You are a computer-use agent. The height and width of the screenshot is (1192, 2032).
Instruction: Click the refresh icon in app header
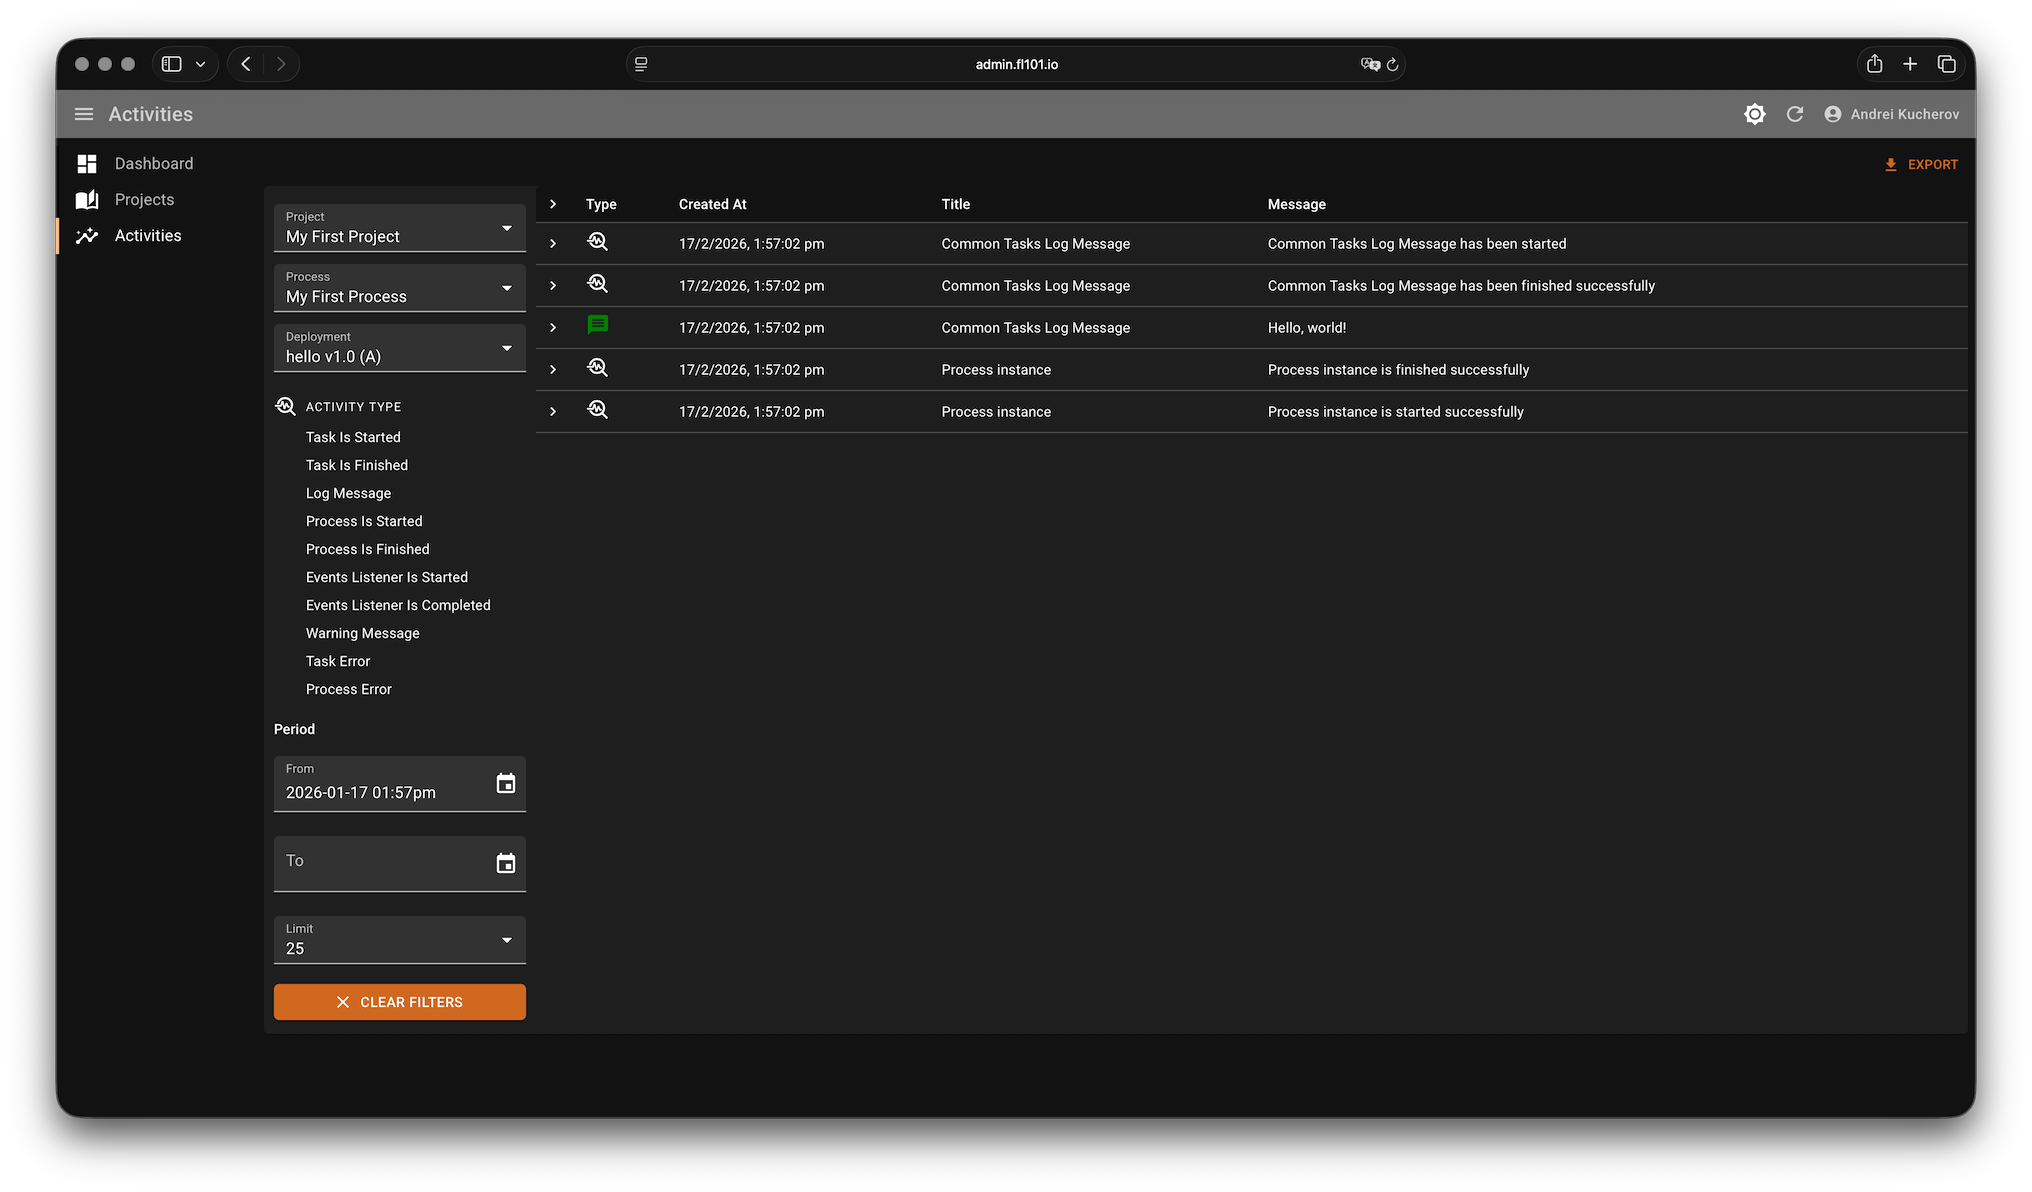coord(1795,114)
